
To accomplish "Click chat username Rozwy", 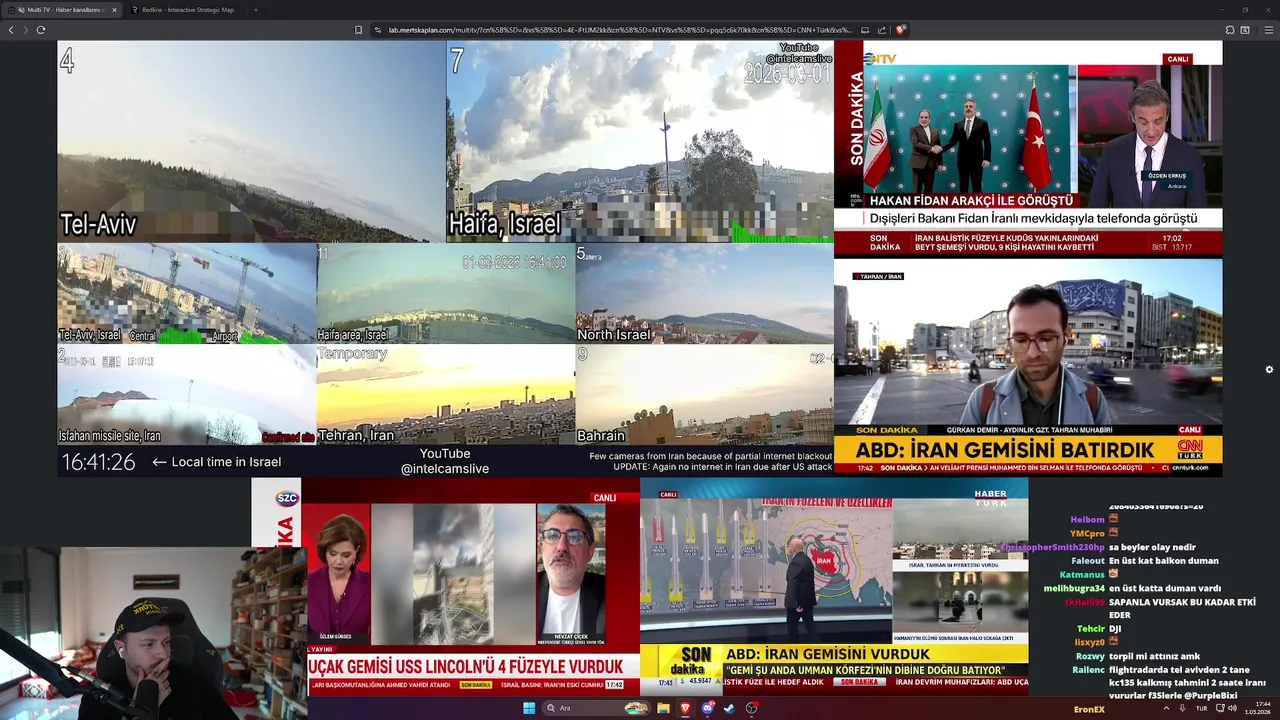I will 1090,656.
